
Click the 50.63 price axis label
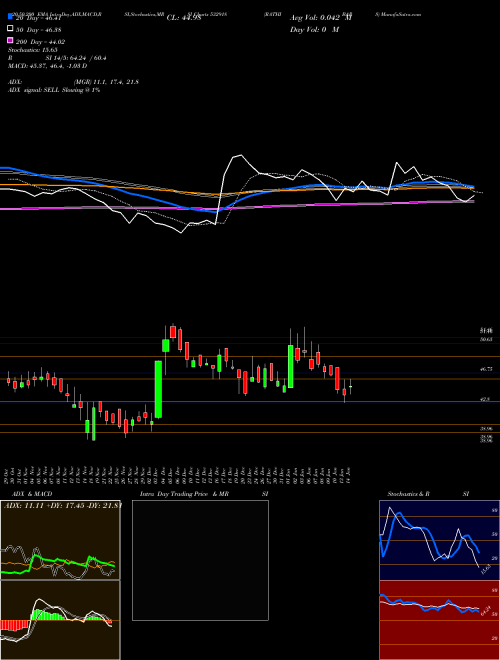[486, 338]
